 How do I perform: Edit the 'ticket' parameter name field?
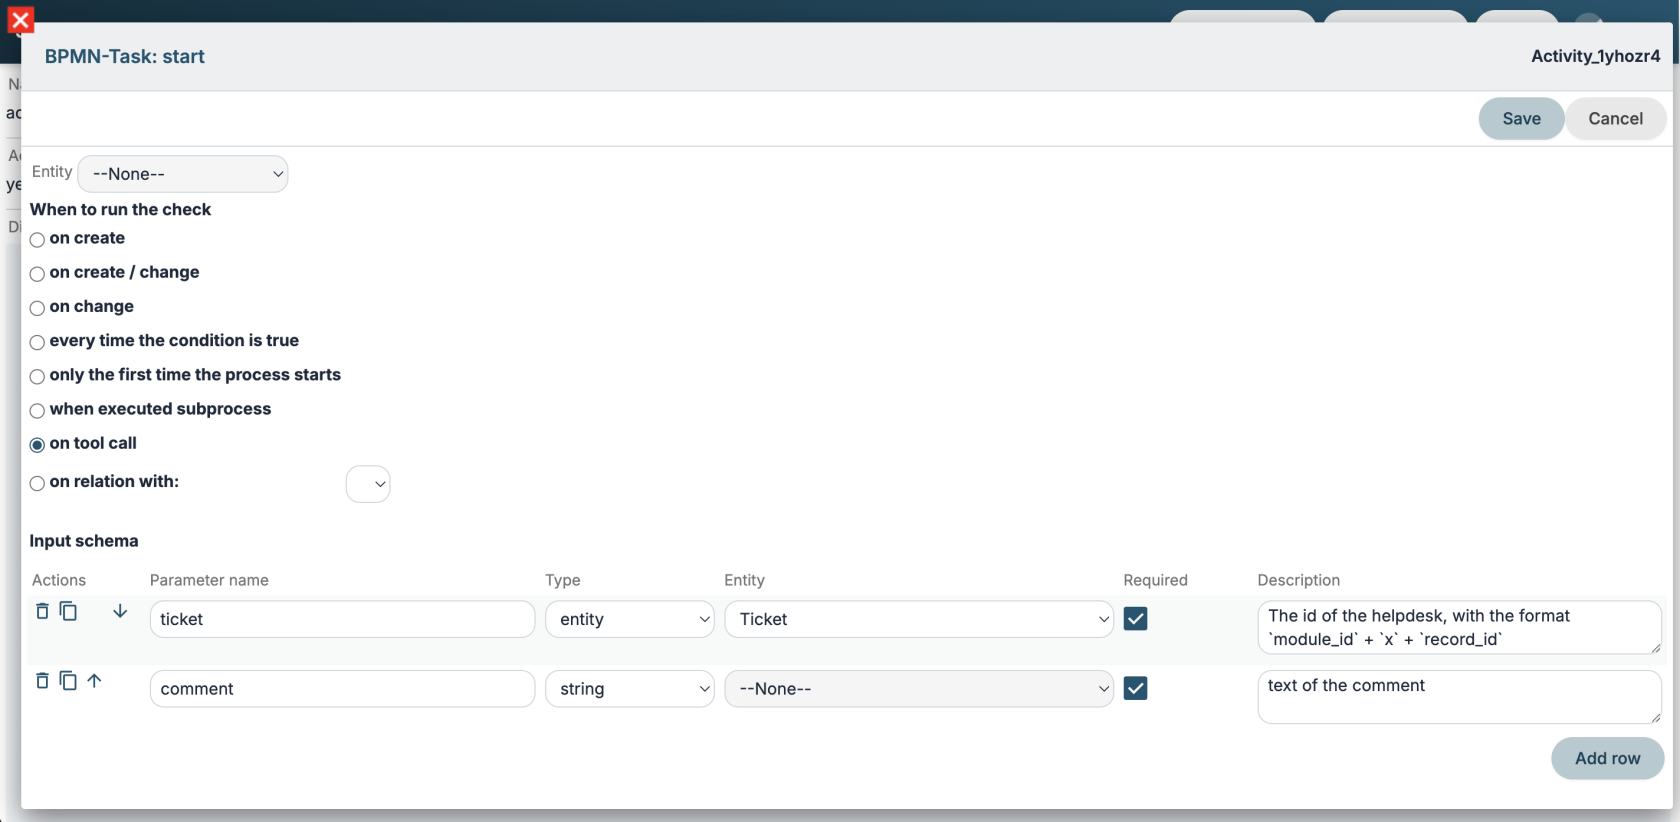(342, 619)
